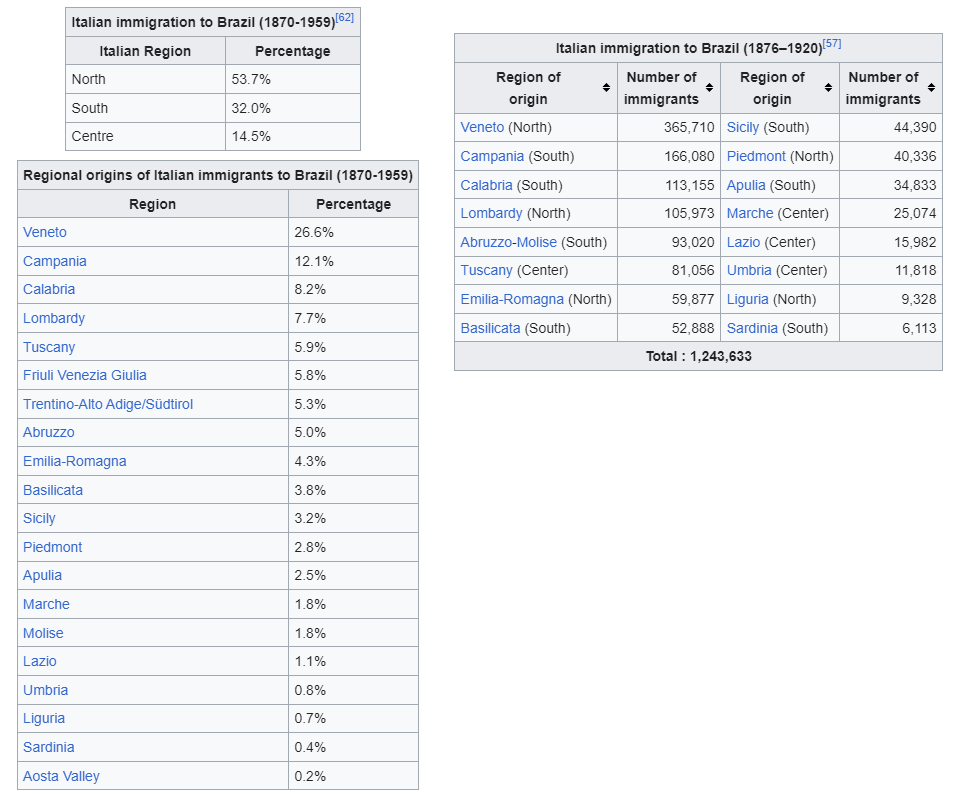
Task: Open Lombardy (North) link in 1876–1920 table
Action: 492,214
